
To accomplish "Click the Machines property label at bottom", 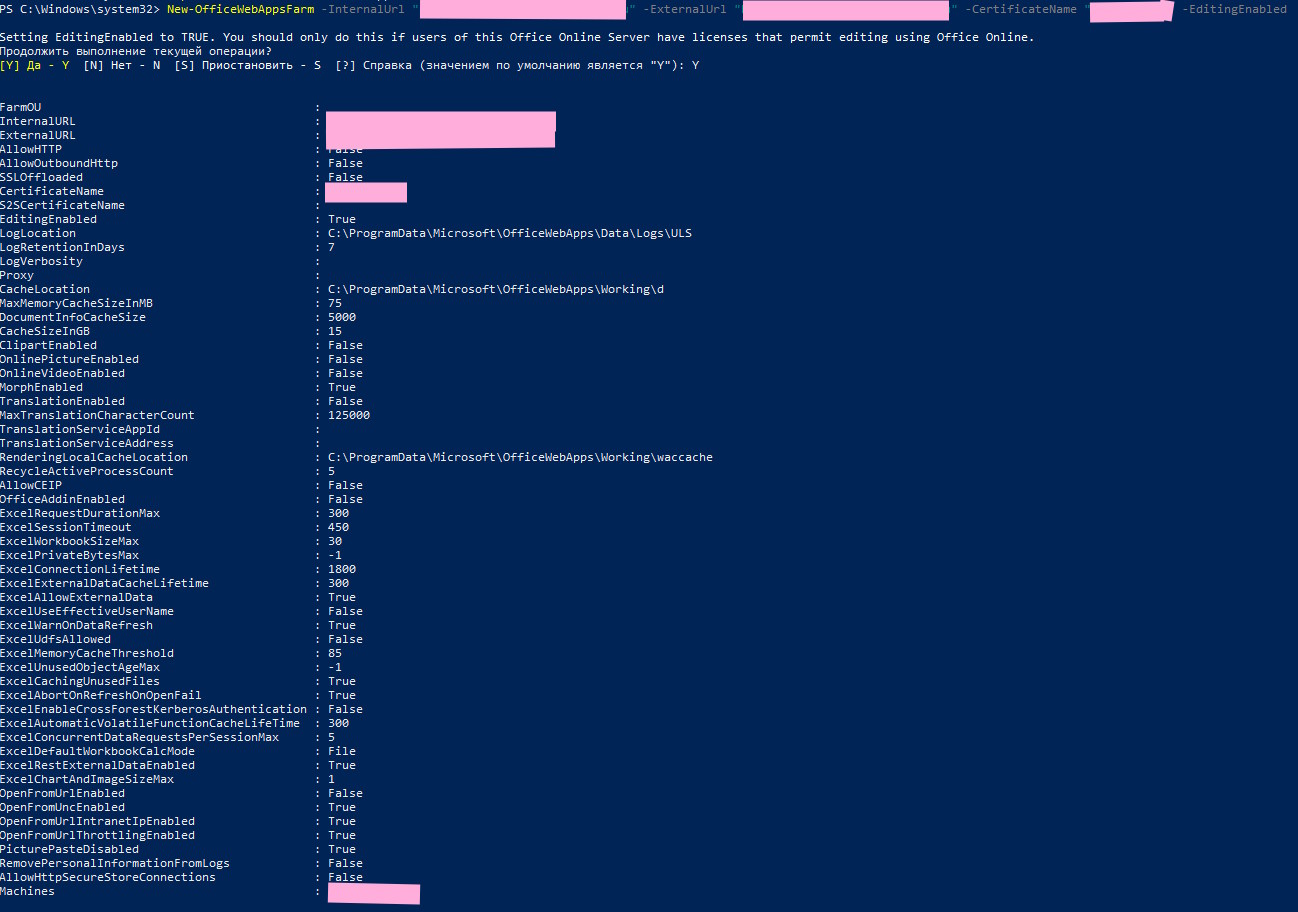I will [x=27, y=891].
